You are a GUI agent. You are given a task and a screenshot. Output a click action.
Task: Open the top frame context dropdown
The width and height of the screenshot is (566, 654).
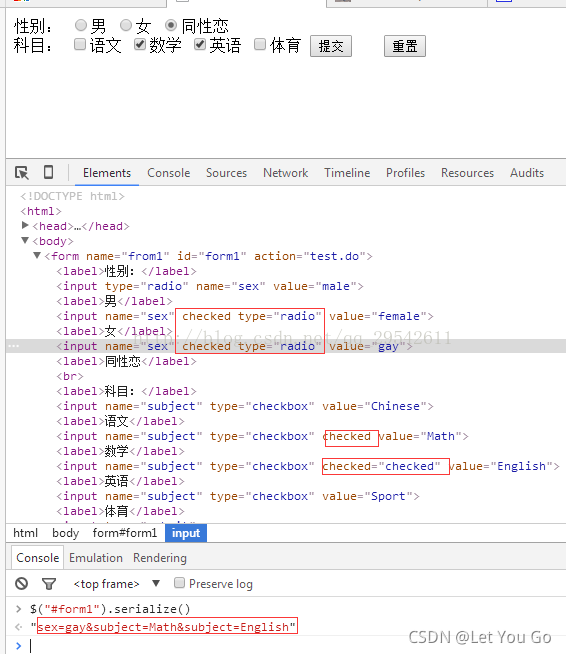tap(116, 584)
